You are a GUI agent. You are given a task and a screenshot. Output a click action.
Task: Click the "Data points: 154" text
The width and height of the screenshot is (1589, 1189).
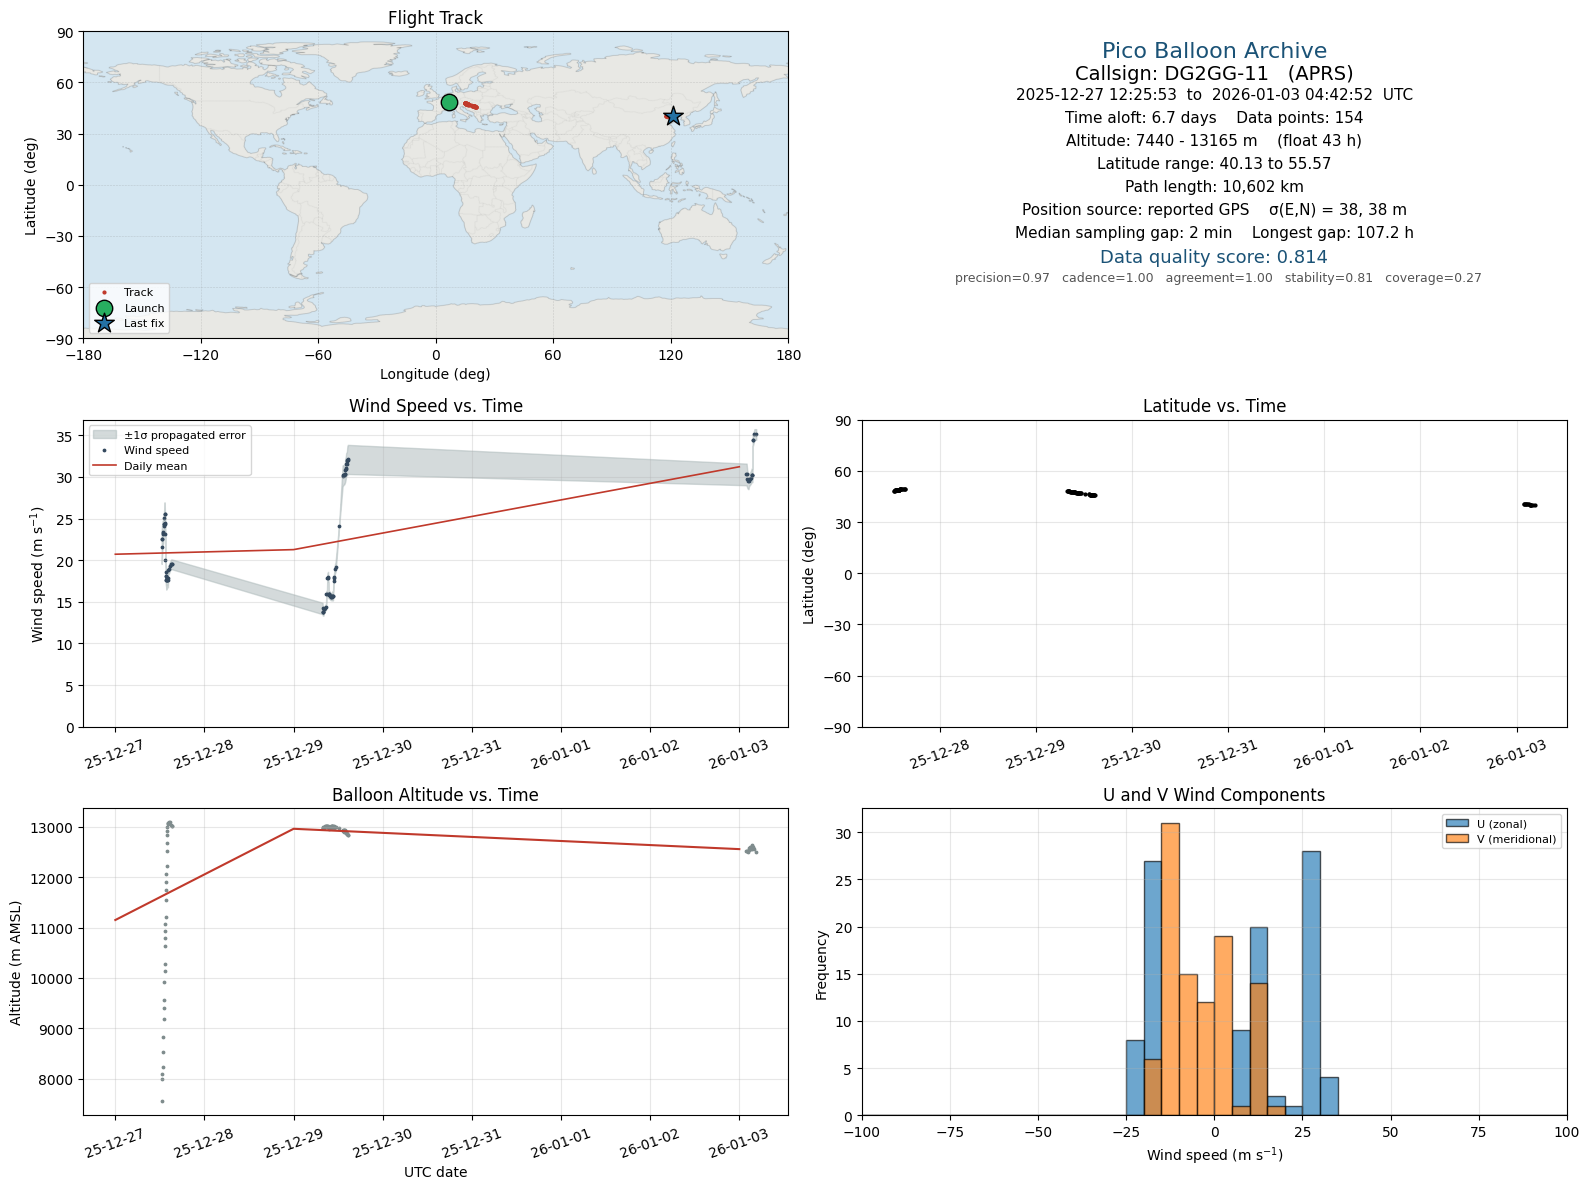tap(1300, 118)
